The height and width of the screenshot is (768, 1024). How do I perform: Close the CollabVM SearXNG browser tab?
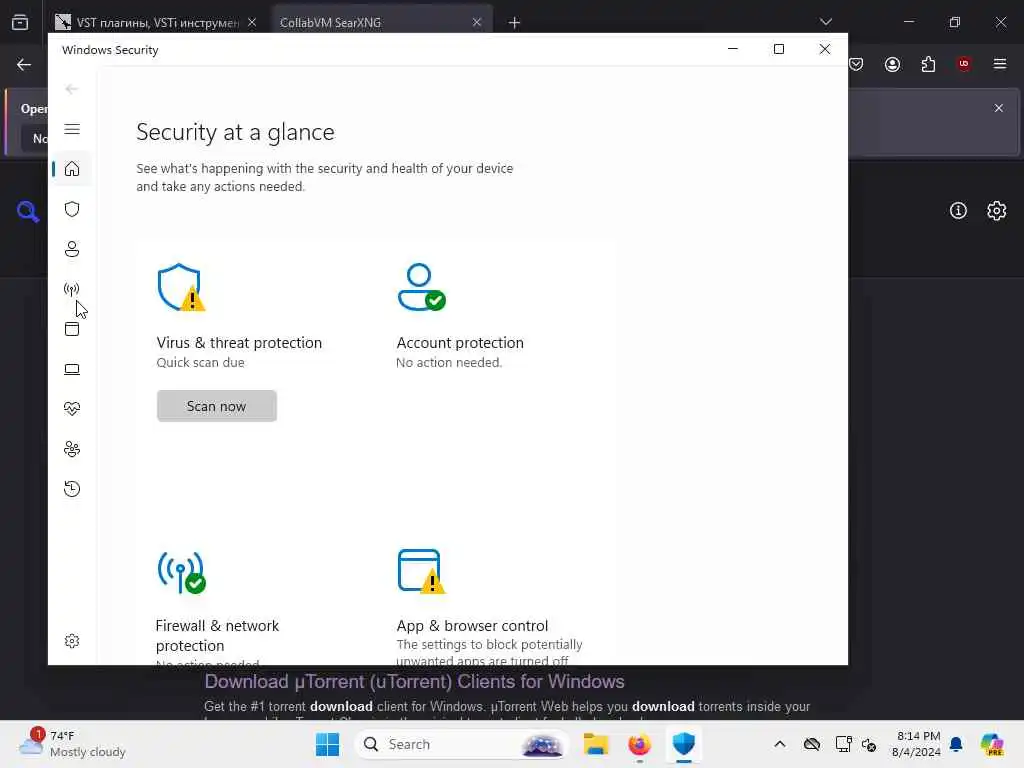[x=477, y=22]
